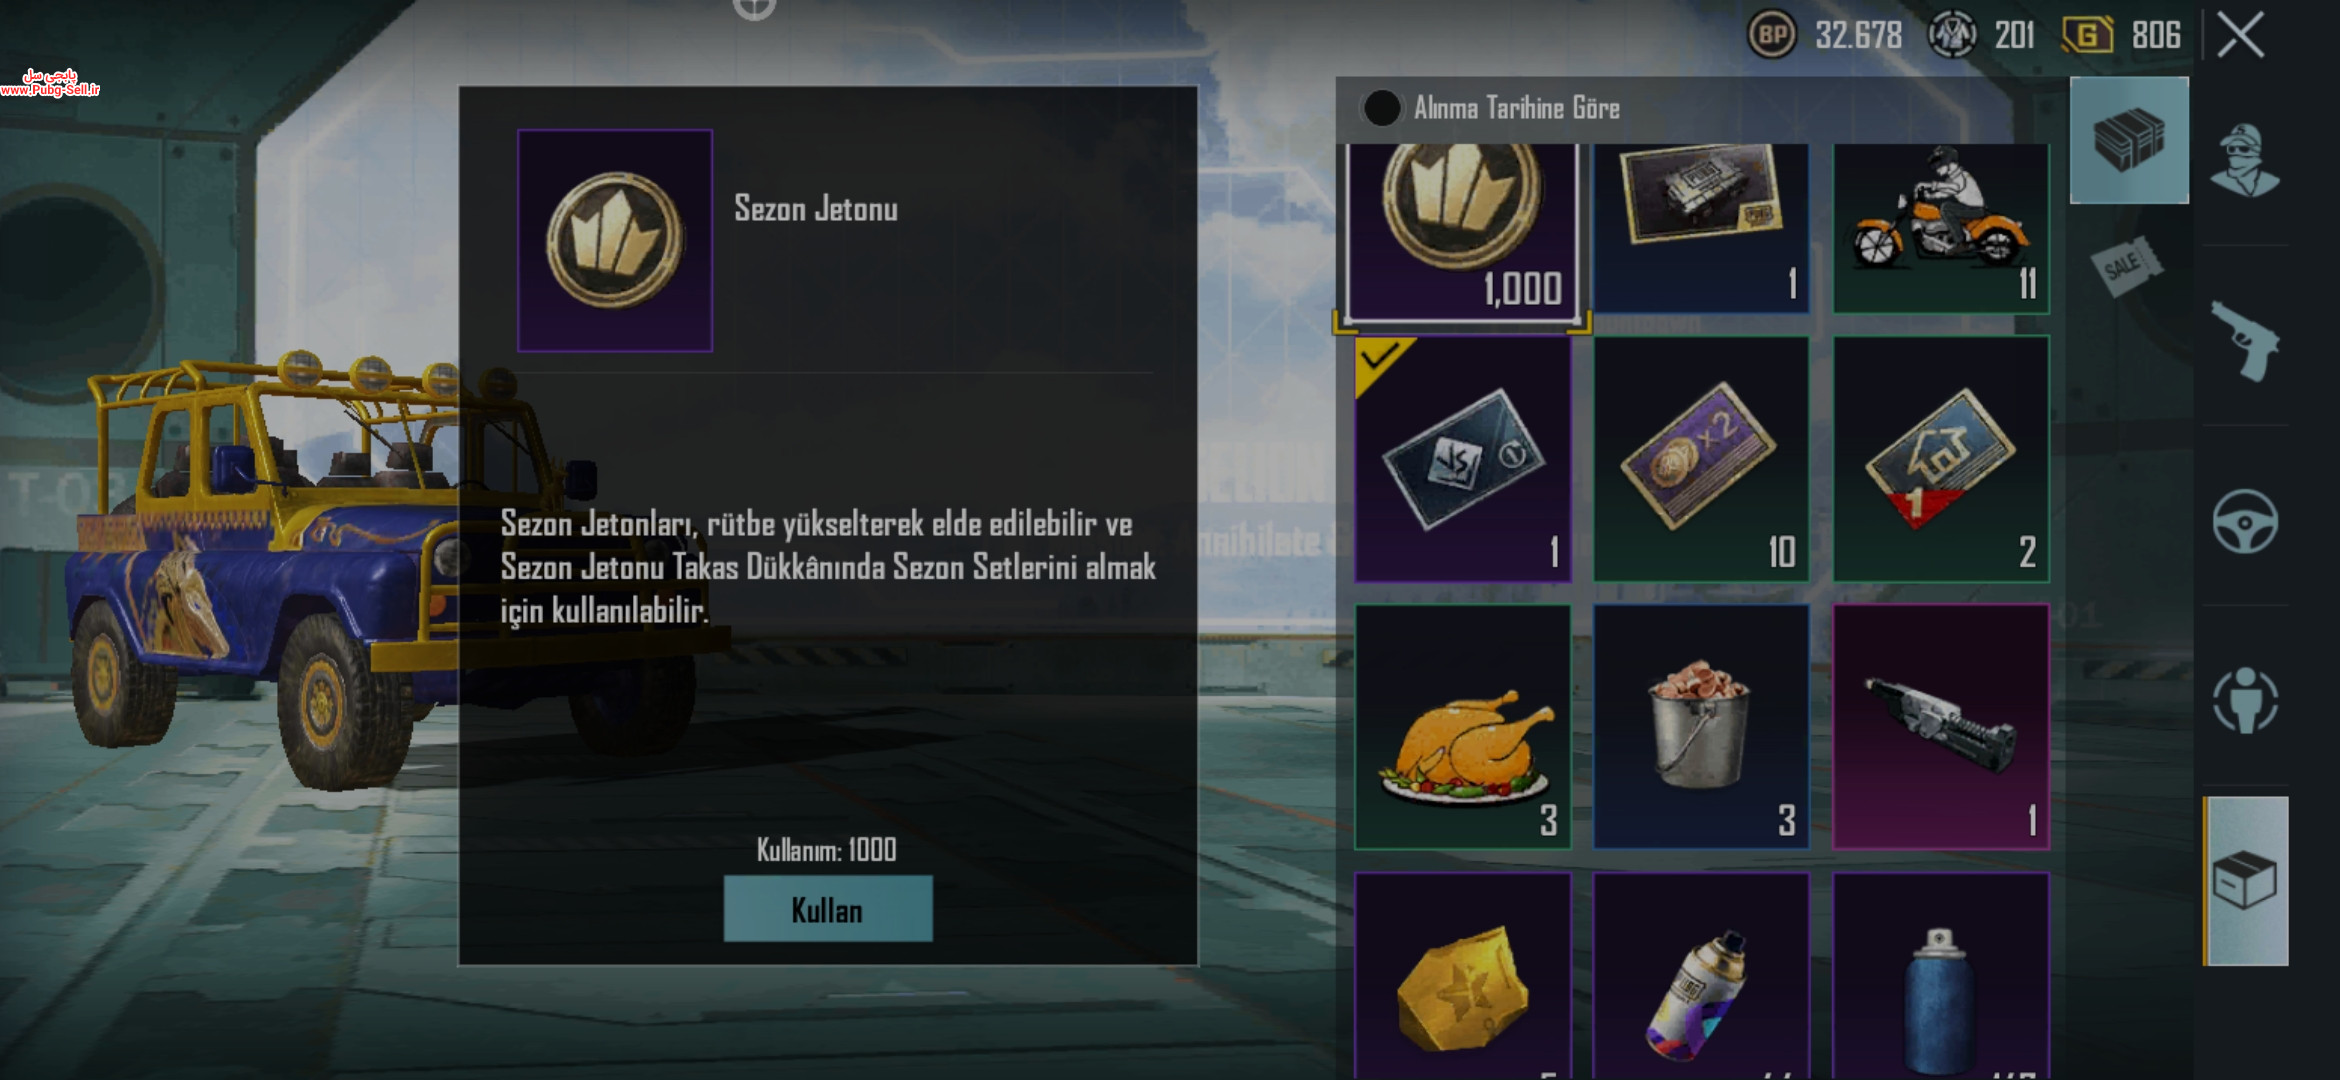Image resolution: width=2340 pixels, height=1080 pixels.
Task: Select the checked rename card item
Action: (x=1463, y=459)
